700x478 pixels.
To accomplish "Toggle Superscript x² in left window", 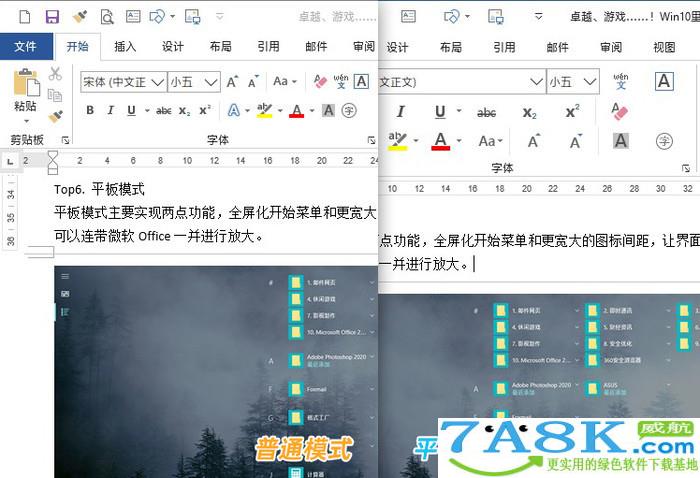I will tap(205, 110).
